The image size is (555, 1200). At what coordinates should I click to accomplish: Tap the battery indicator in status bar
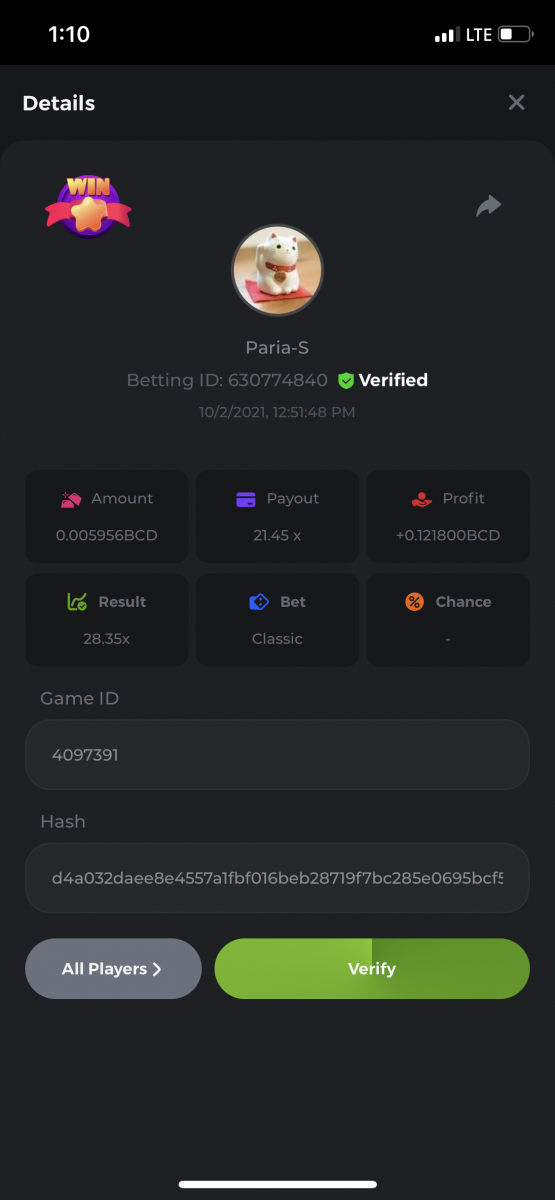515,35
